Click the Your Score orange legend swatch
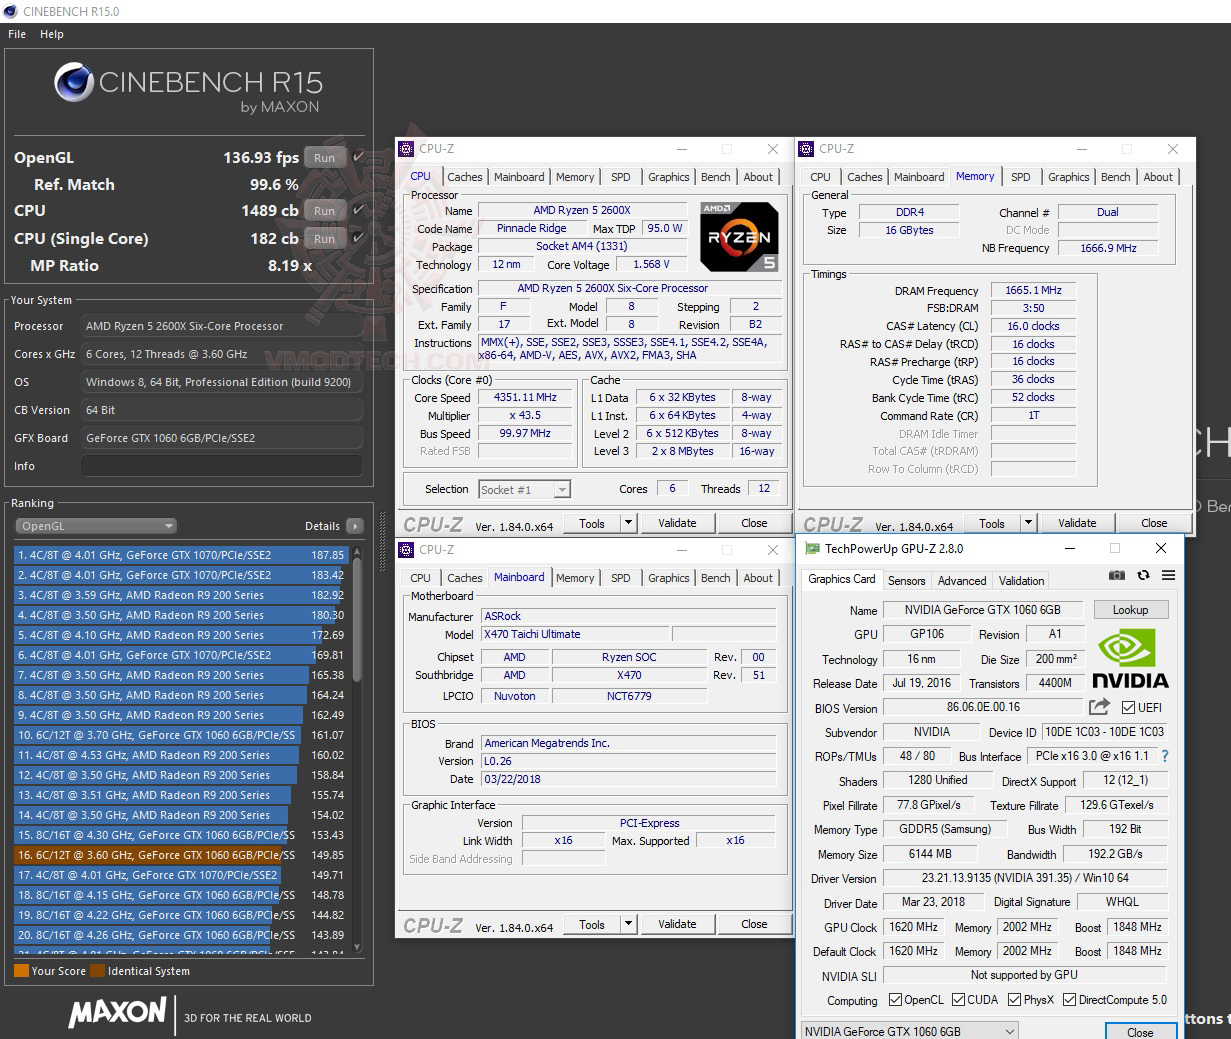 (x=21, y=971)
